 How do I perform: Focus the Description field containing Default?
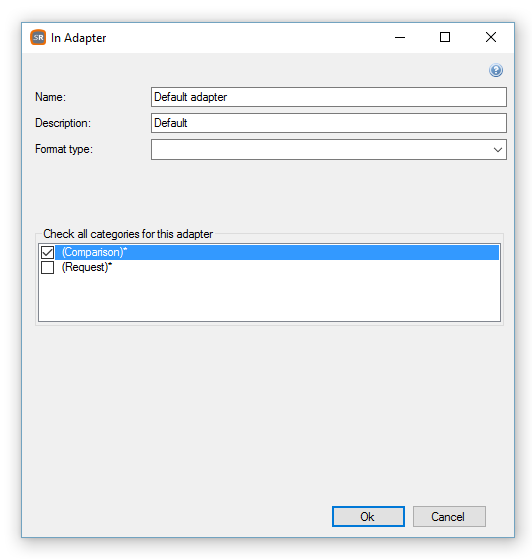point(328,123)
